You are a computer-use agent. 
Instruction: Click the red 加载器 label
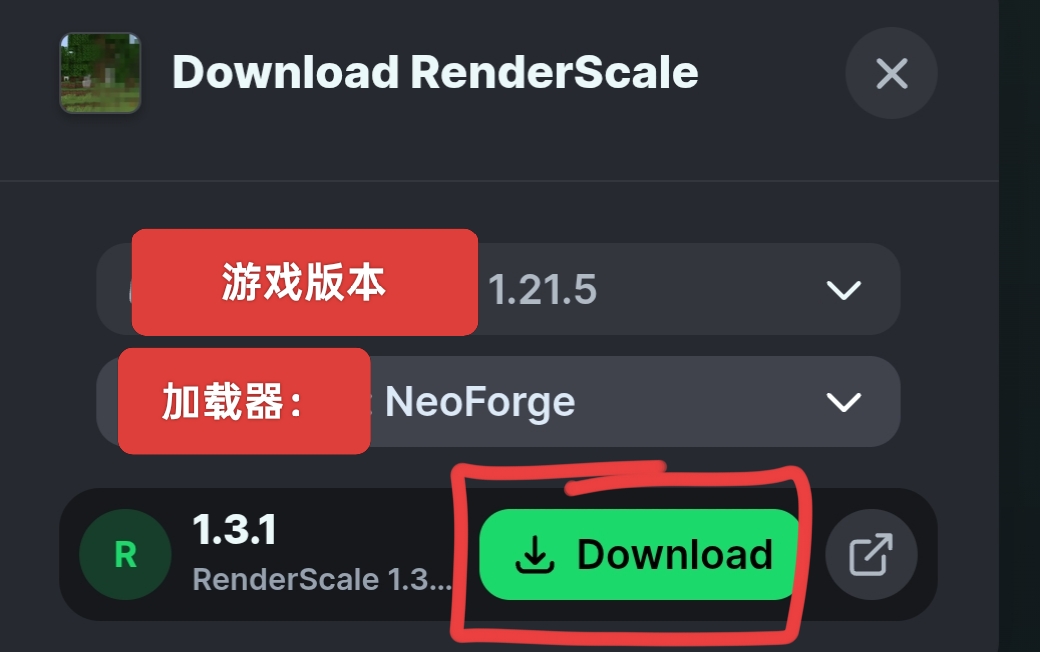tap(244, 401)
